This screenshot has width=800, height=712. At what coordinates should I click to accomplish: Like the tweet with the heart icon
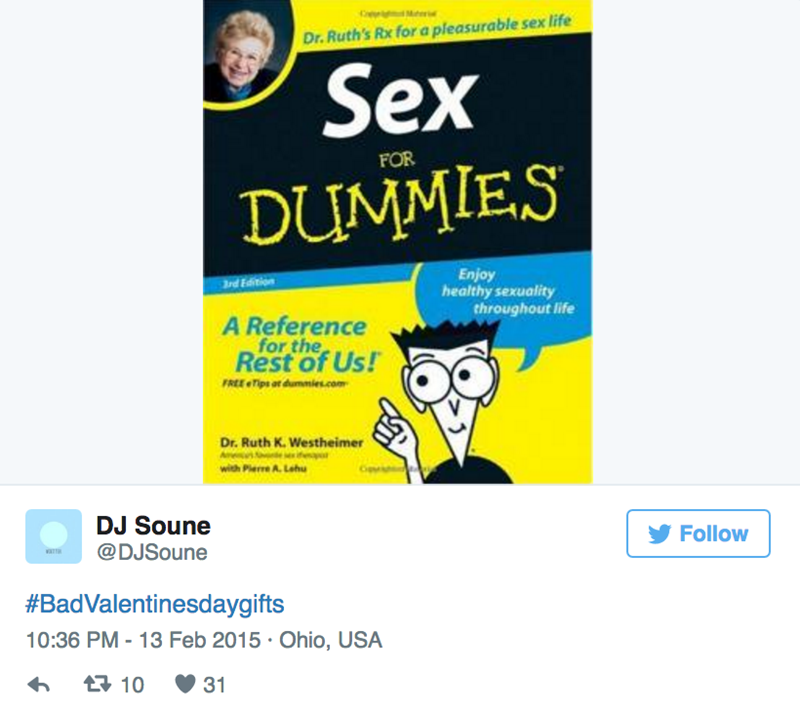185,685
